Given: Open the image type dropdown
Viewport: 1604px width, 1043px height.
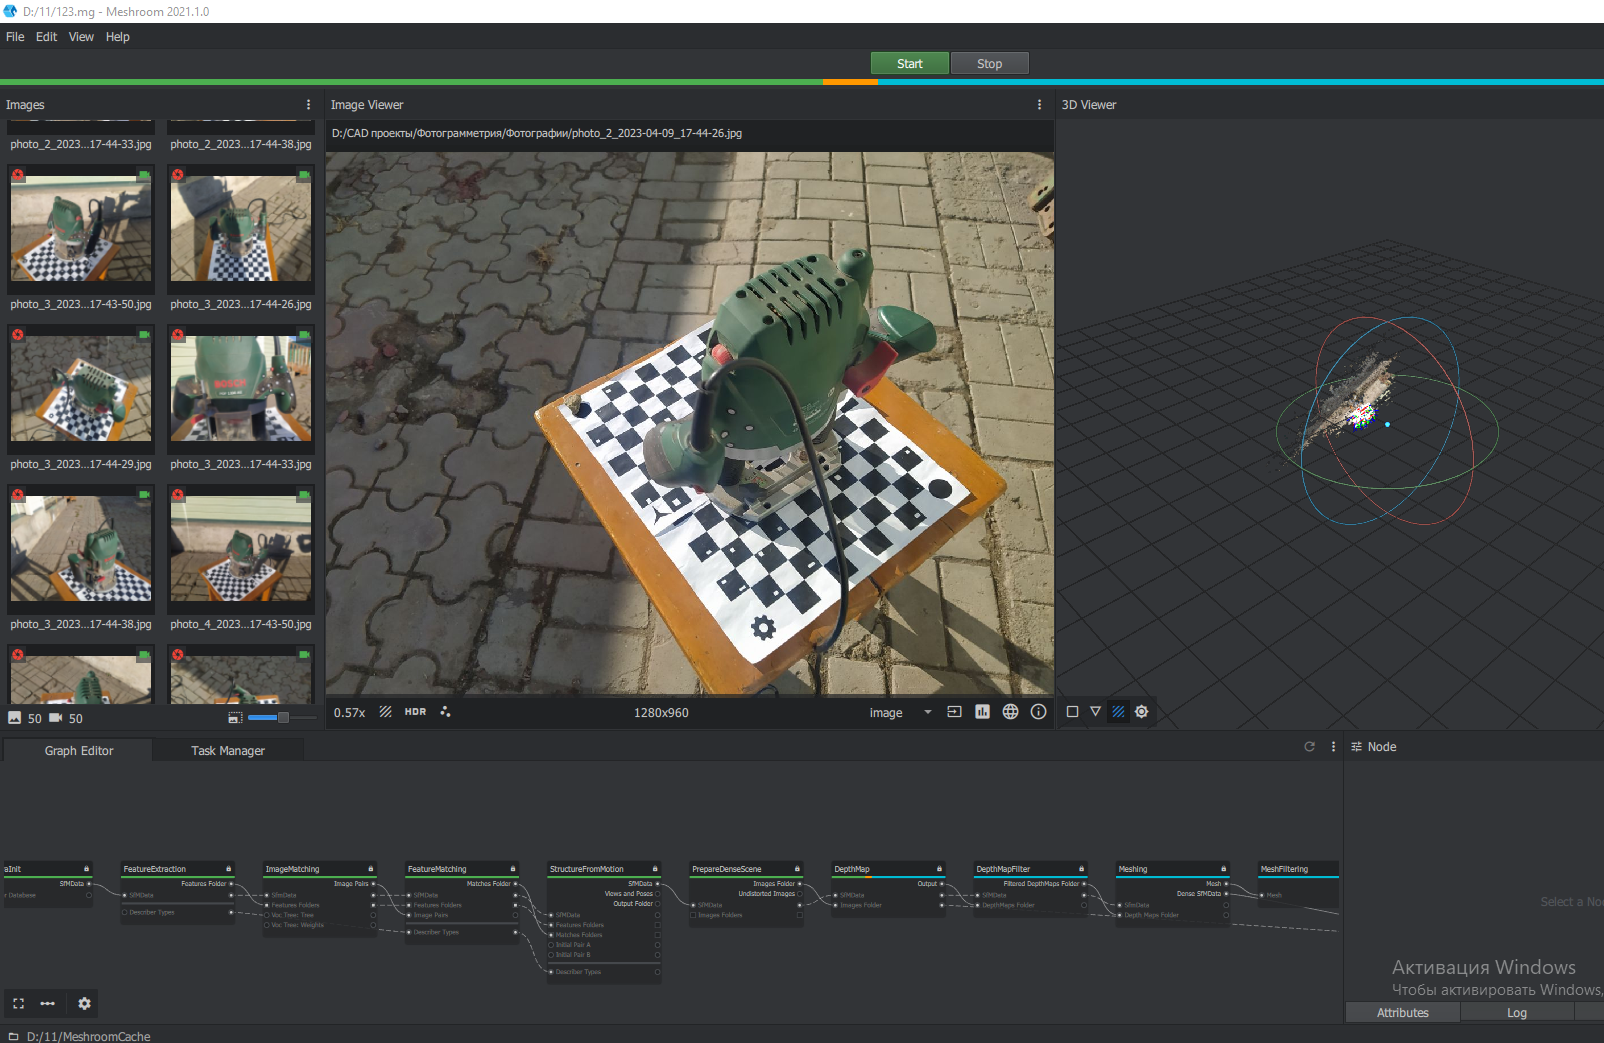Looking at the screenshot, I should (900, 713).
